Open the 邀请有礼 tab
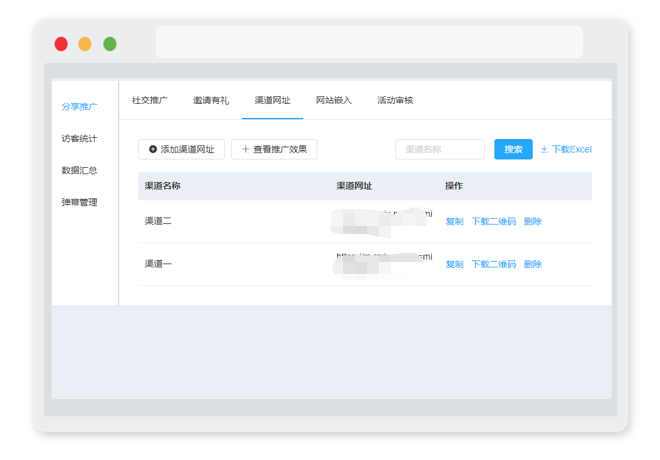Screen dimensions: 660x460 [x=211, y=100]
